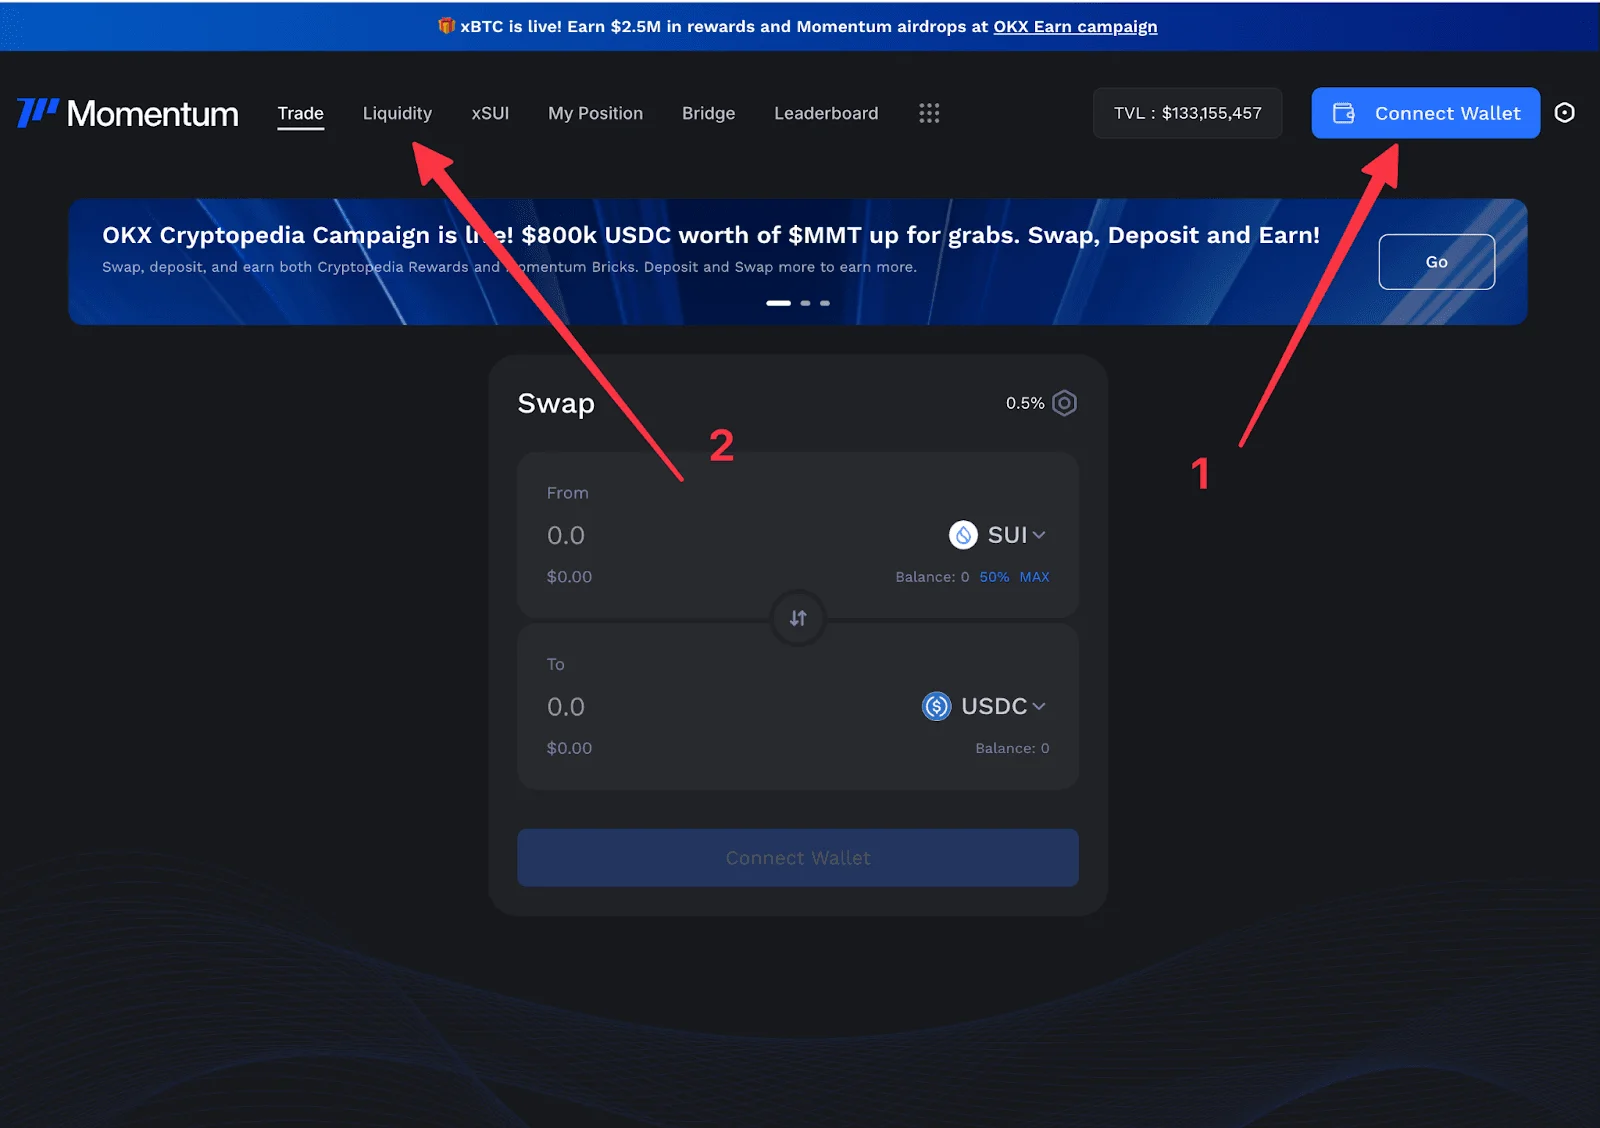The image size is (1600, 1128).
Task: Swap the From and To tokens
Action: pos(798,618)
